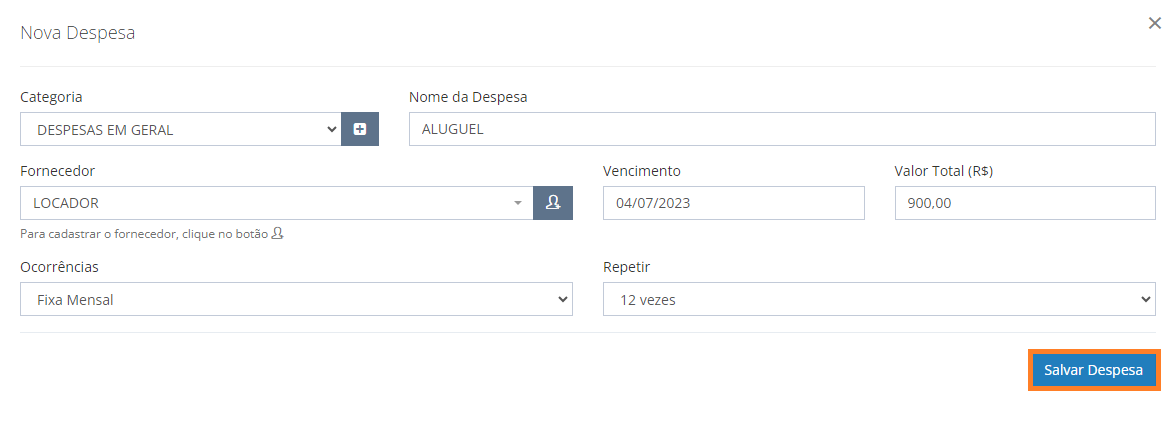Click the Ocorrências label

(x=59, y=267)
